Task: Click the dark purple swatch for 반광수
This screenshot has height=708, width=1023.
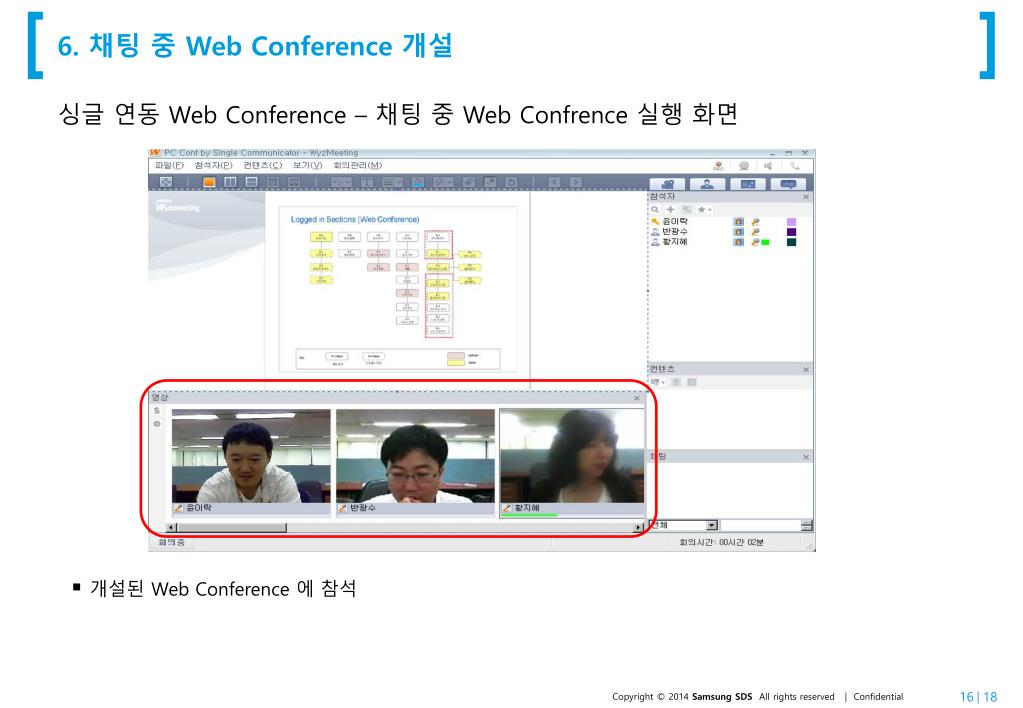Action: (791, 232)
